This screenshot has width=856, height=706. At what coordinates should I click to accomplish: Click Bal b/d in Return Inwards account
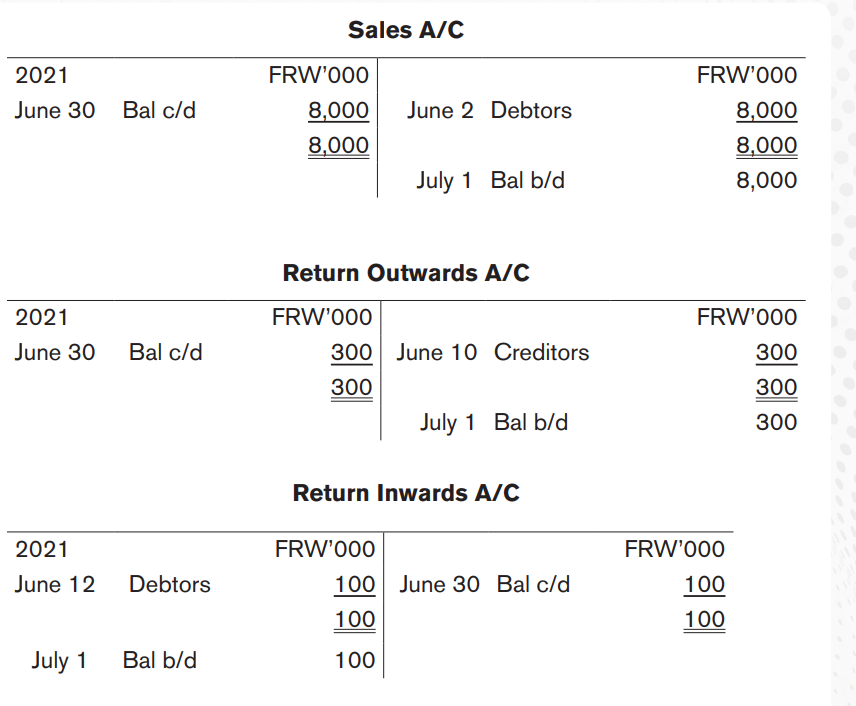pyautogui.click(x=159, y=660)
